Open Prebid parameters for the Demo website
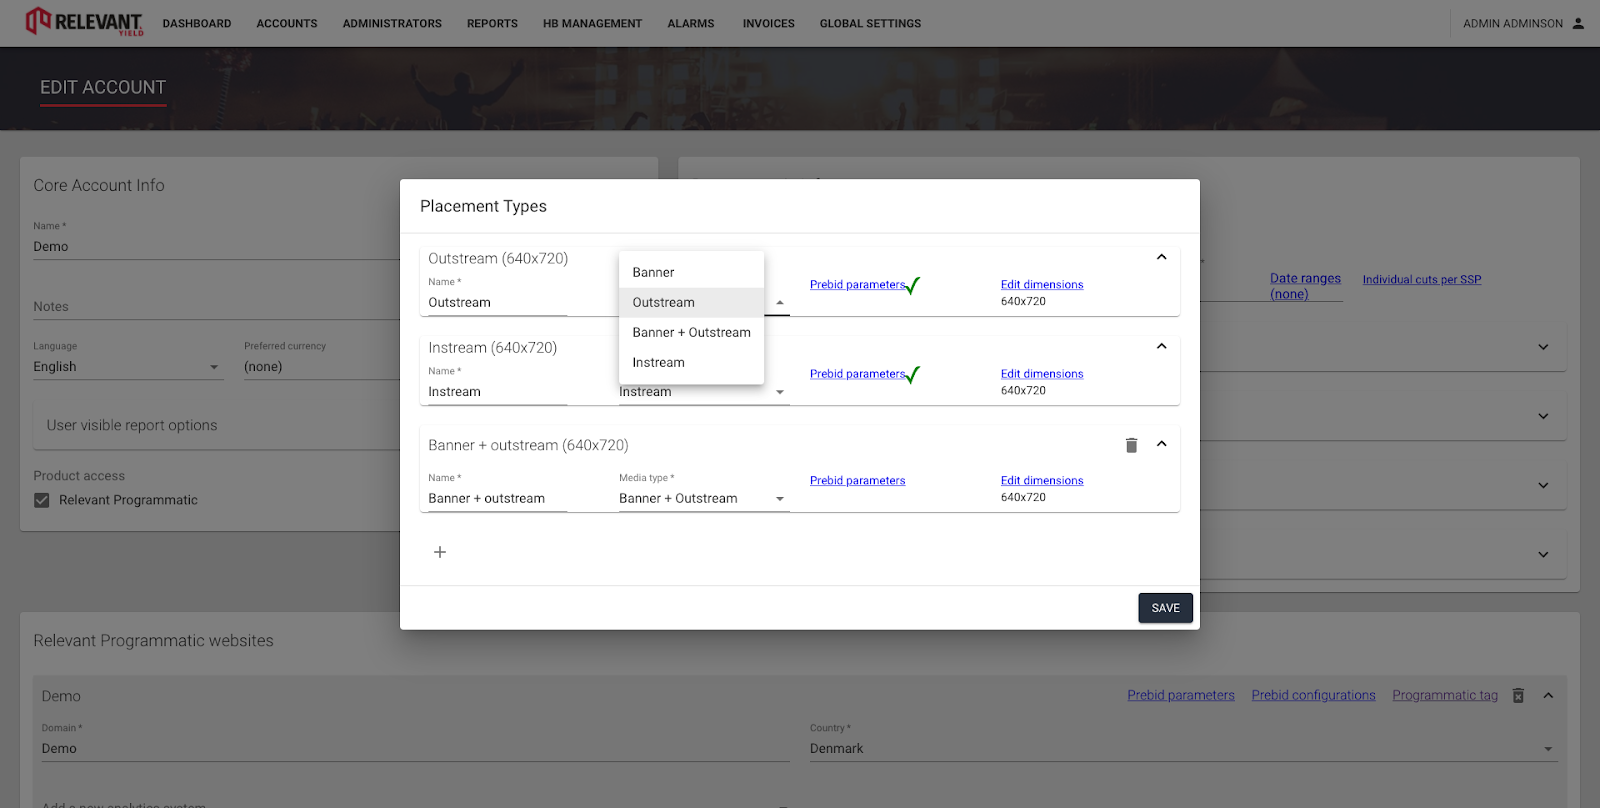Image resolution: width=1600 pixels, height=808 pixels. click(1181, 695)
